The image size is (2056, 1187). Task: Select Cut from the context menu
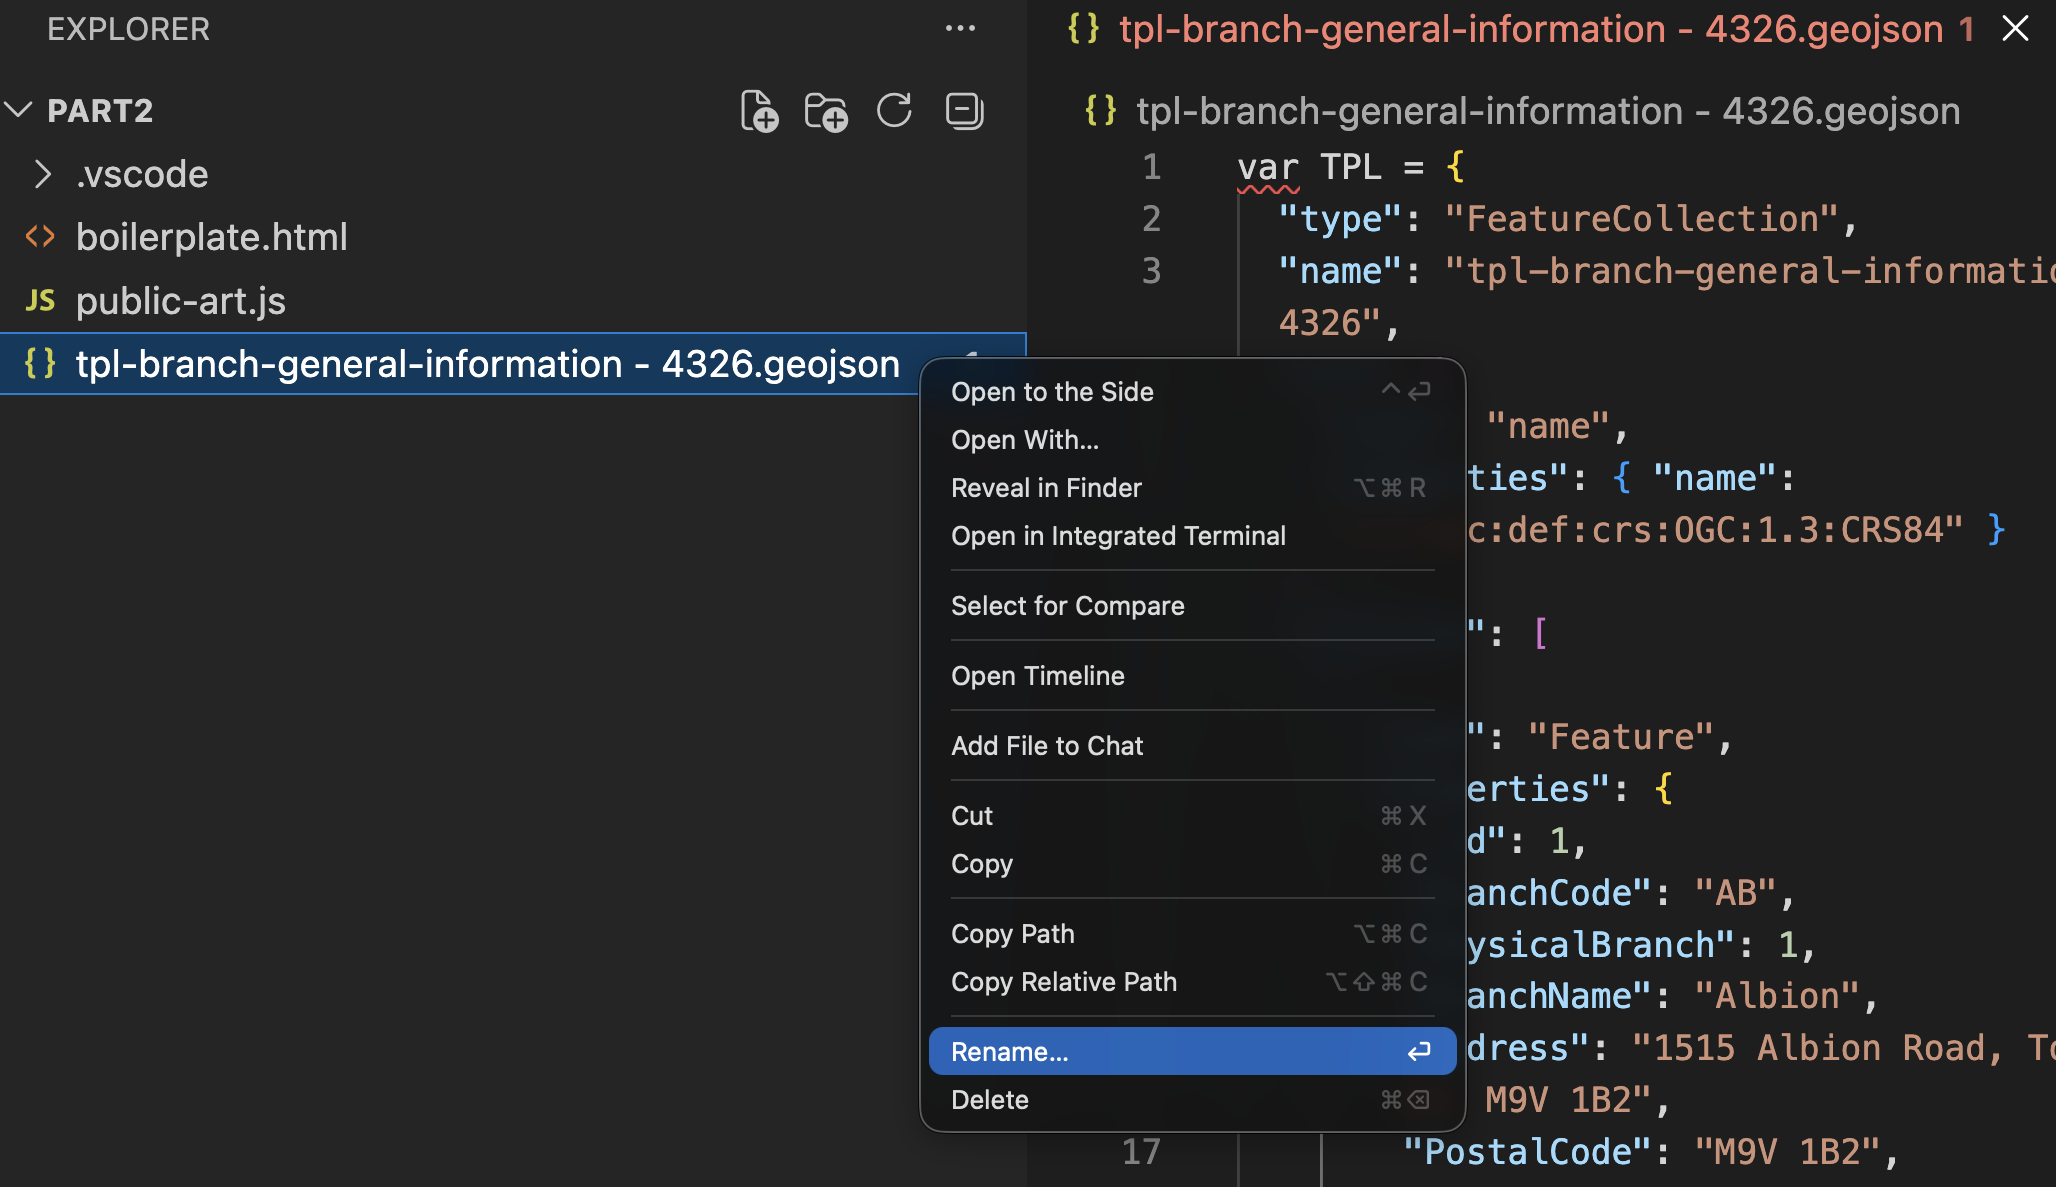1192,816
